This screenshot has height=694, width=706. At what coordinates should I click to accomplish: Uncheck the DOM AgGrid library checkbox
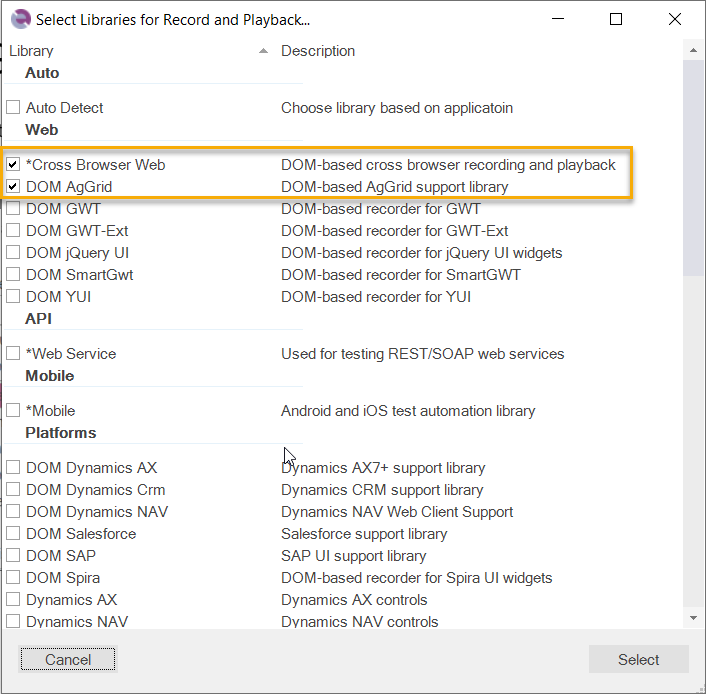tap(13, 187)
